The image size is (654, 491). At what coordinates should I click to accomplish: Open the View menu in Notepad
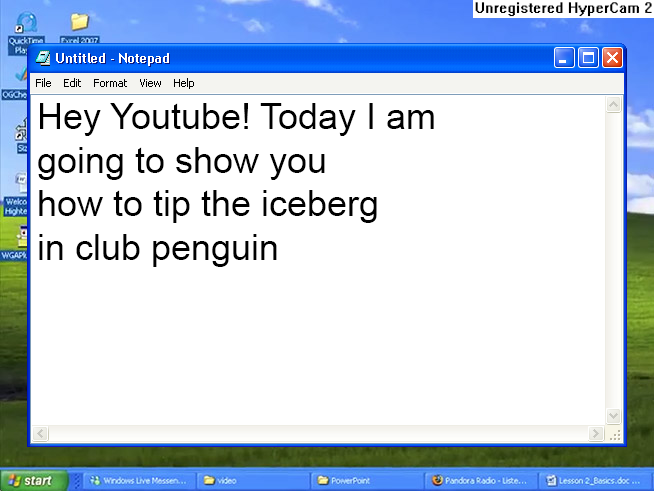(x=150, y=83)
